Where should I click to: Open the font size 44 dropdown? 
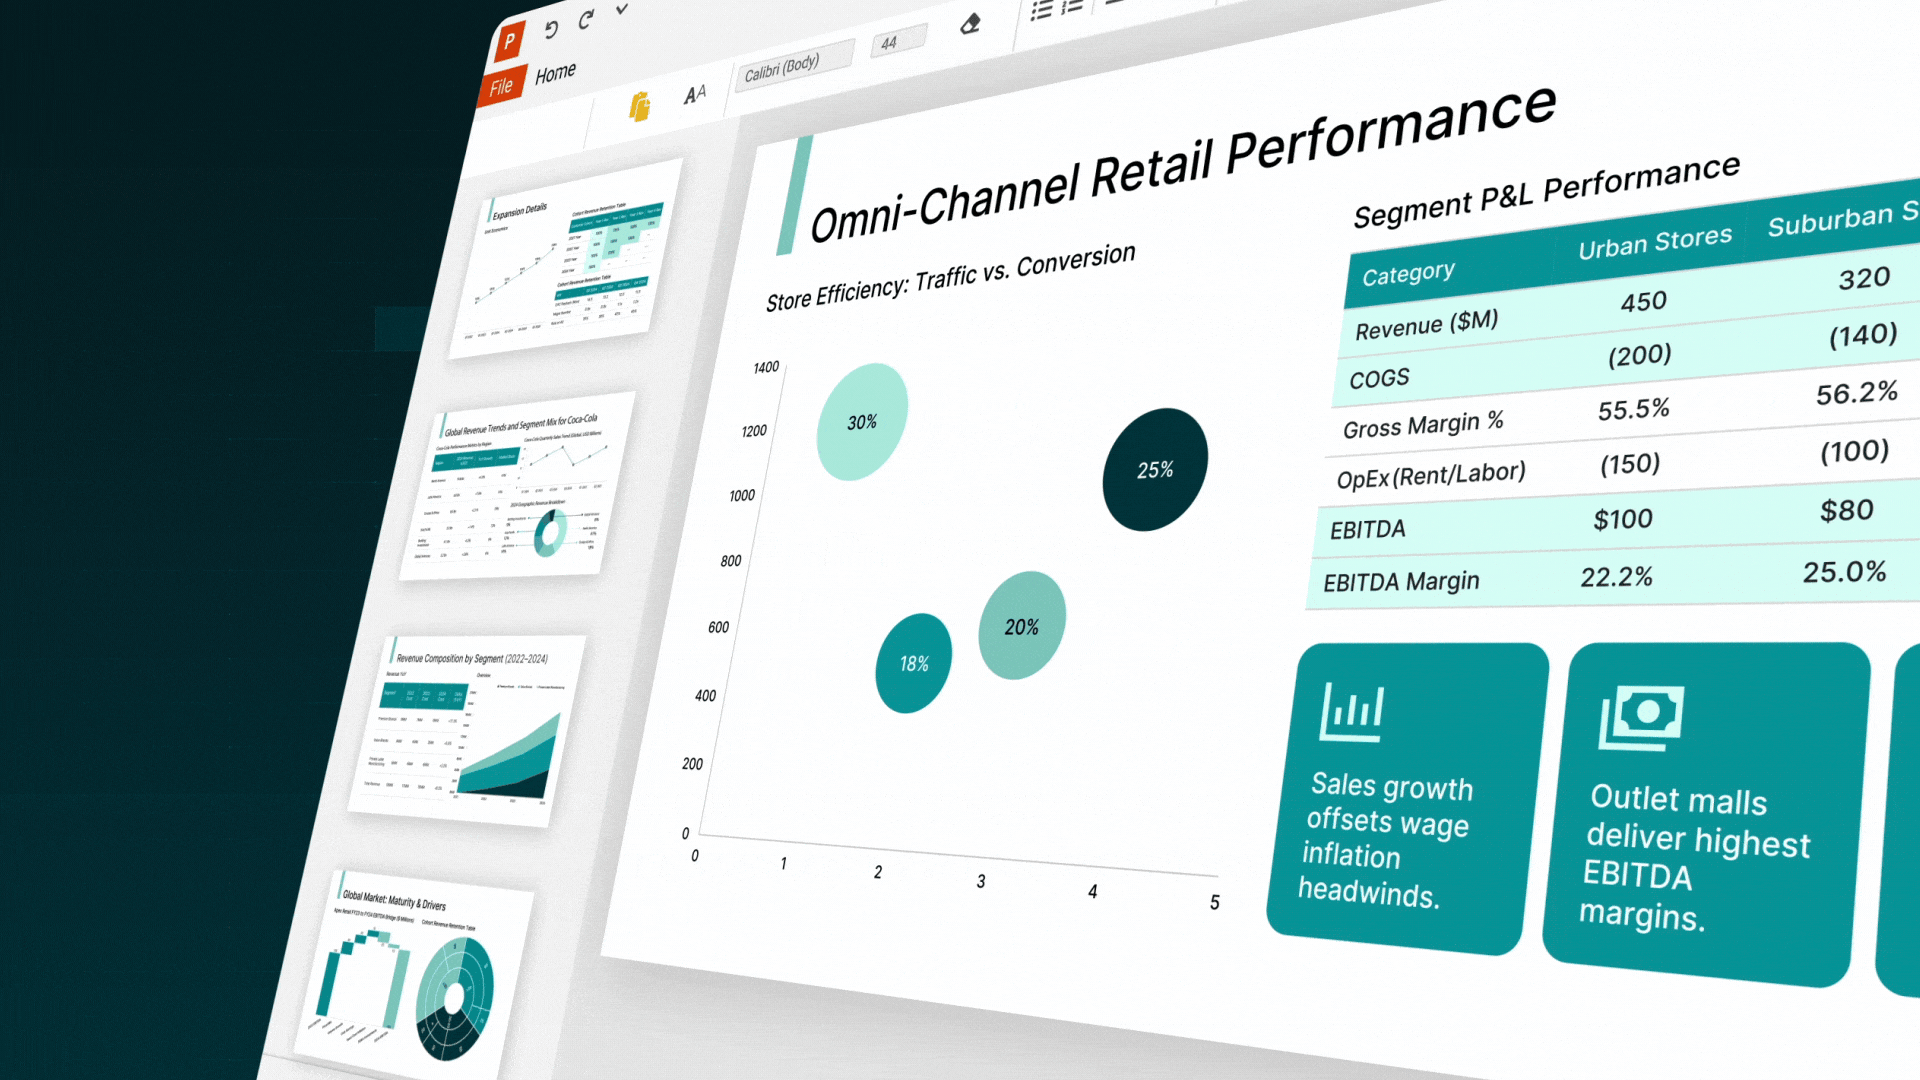898,42
